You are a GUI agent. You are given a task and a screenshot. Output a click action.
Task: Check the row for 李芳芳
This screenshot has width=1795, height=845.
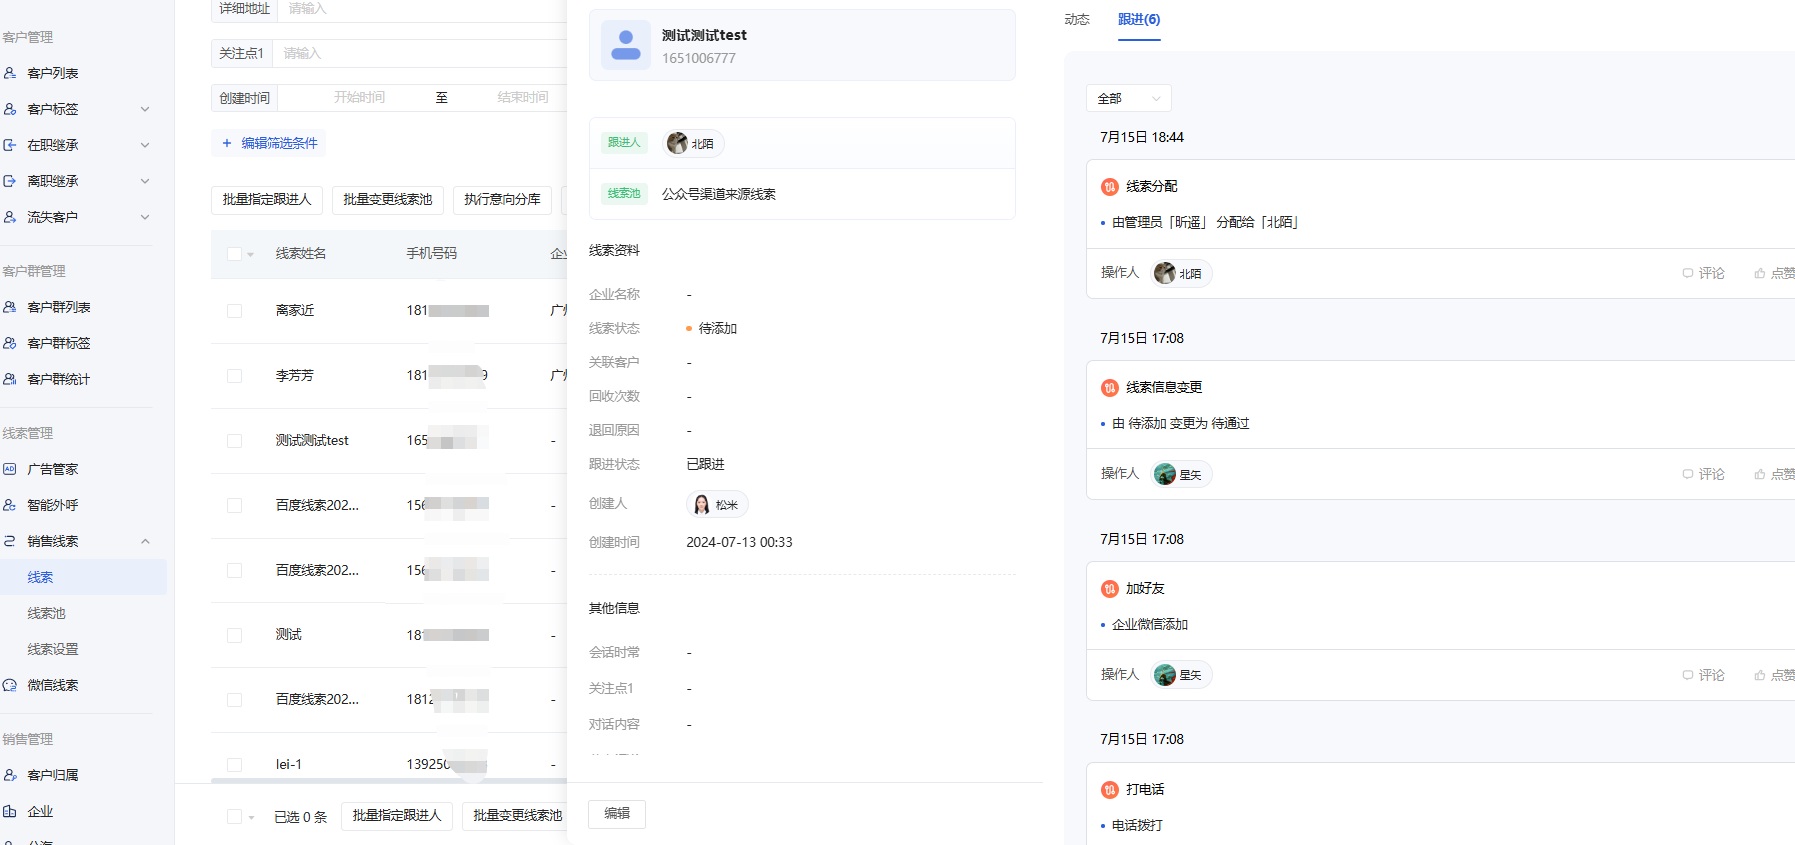coord(234,376)
